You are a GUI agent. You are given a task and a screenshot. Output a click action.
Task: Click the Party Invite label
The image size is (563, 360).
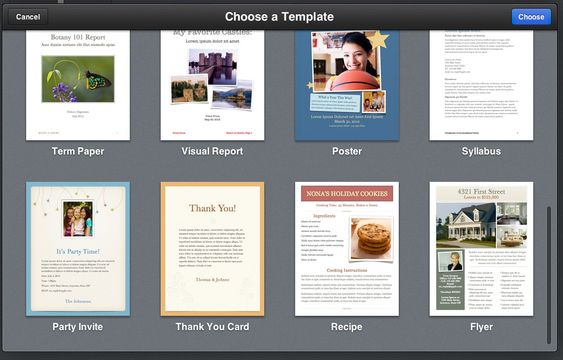pos(78,327)
